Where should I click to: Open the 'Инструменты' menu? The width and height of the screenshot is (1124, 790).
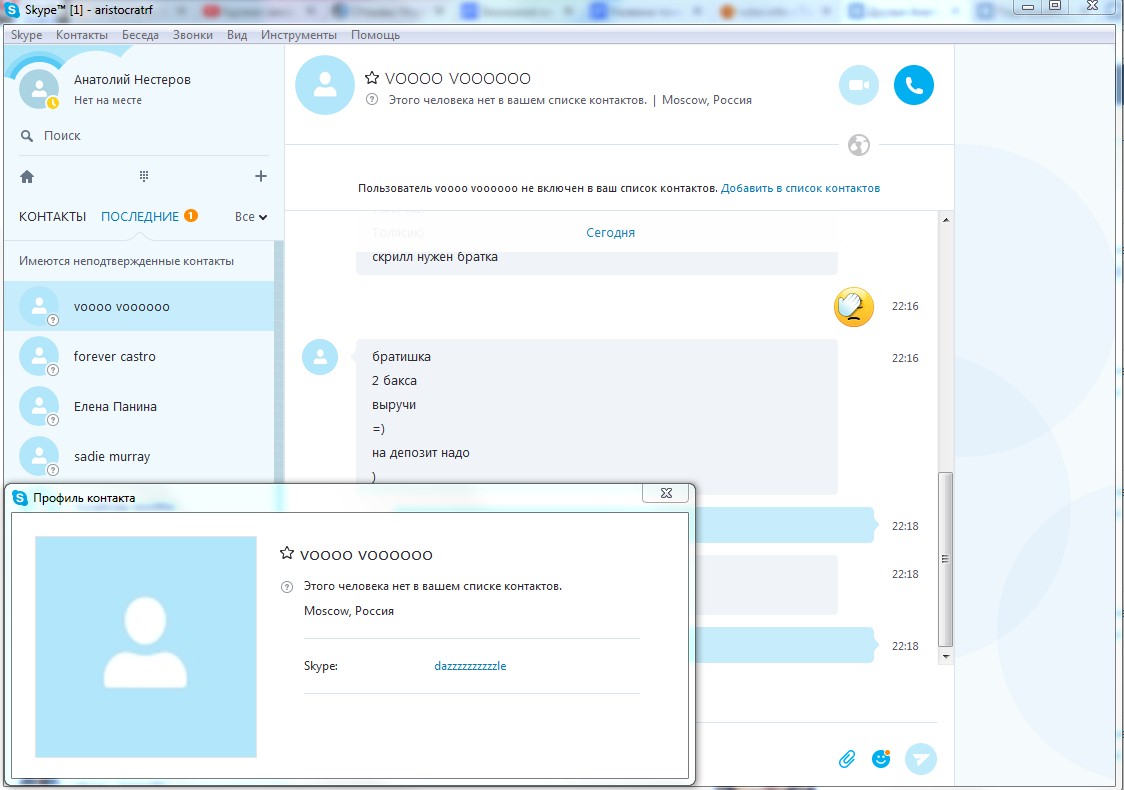pyautogui.click(x=299, y=35)
